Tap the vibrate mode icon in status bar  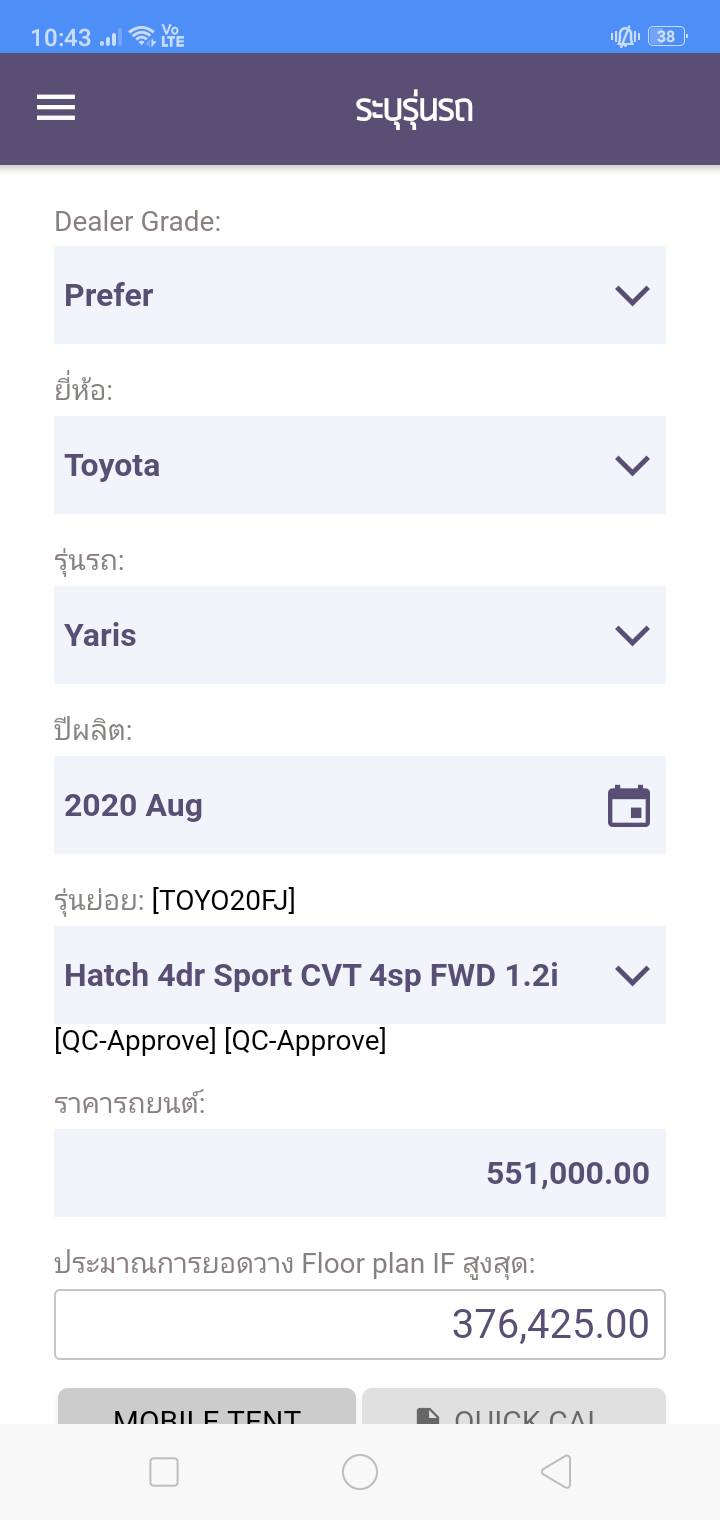click(624, 37)
